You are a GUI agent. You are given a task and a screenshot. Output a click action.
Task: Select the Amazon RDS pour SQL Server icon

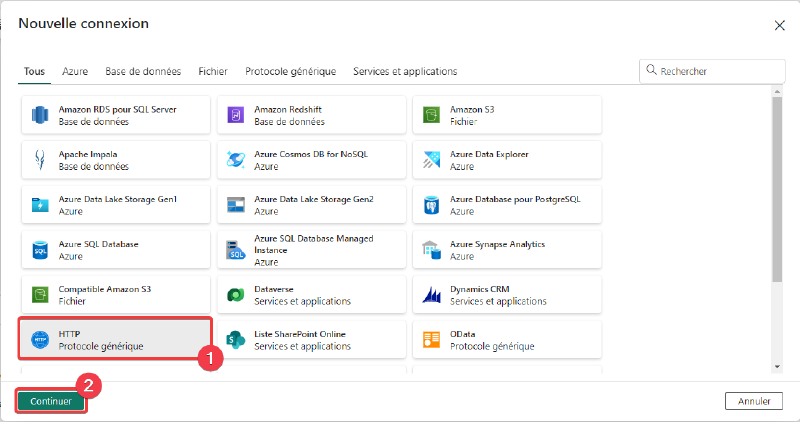point(40,115)
